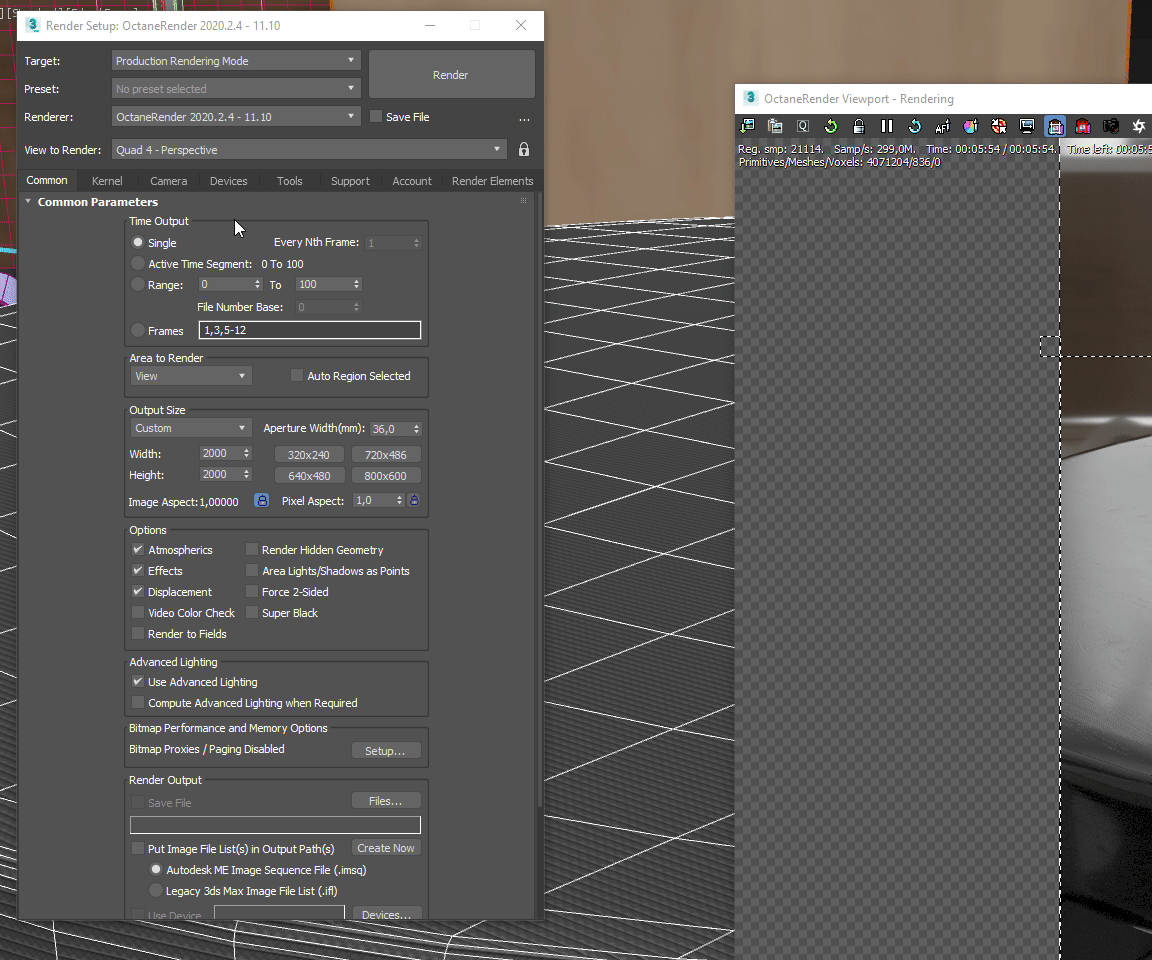This screenshot has width=1152, height=960.
Task: Switch to the Kernel tab
Action: click(107, 181)
